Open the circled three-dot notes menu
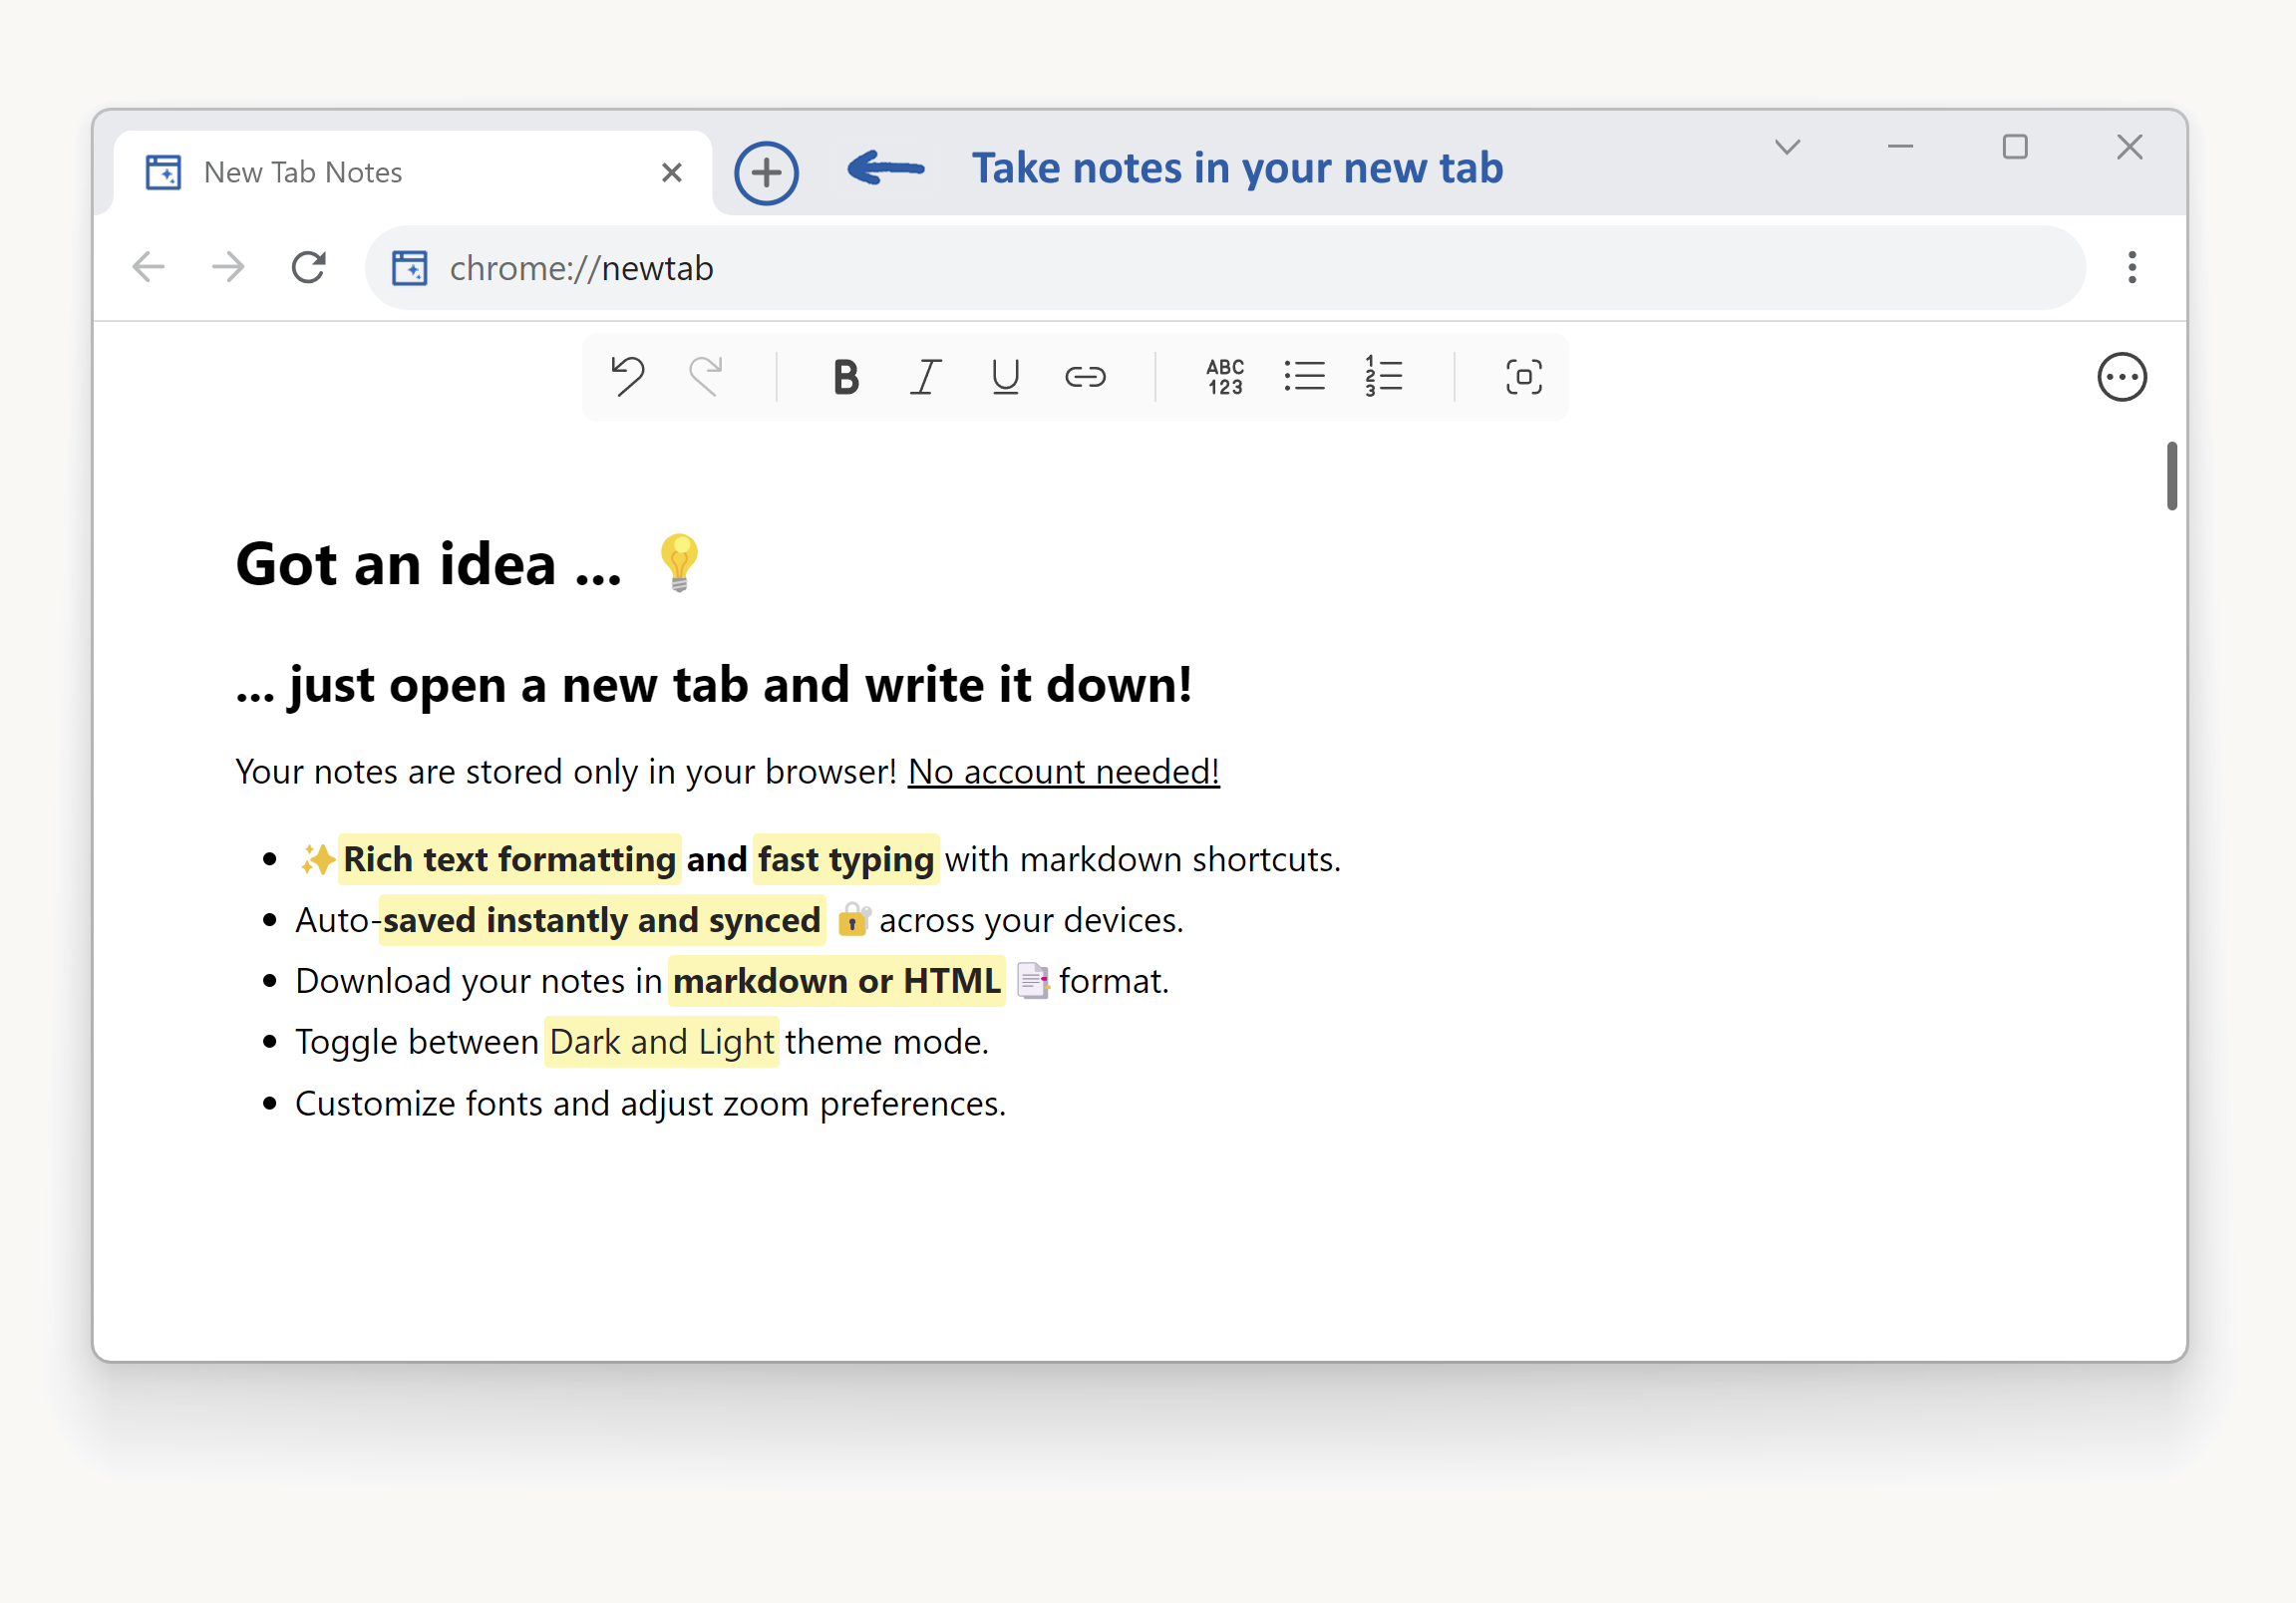Screen dimensions: 2296x1603 tap(2123, 377)
